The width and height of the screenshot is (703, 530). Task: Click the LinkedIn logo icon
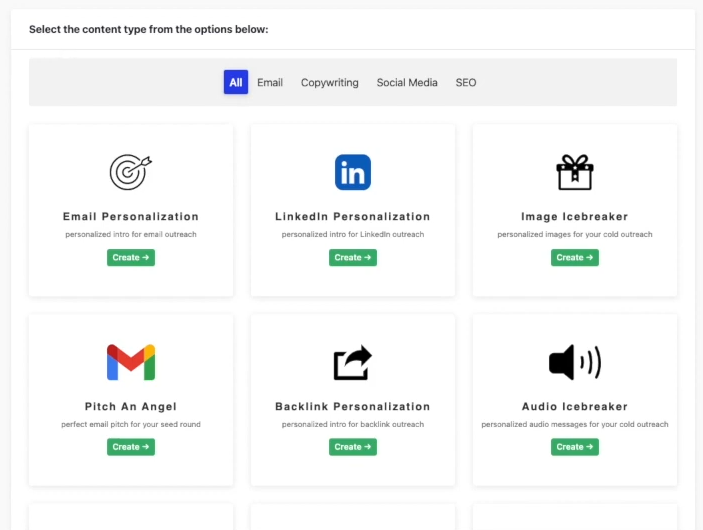(352, 172)
